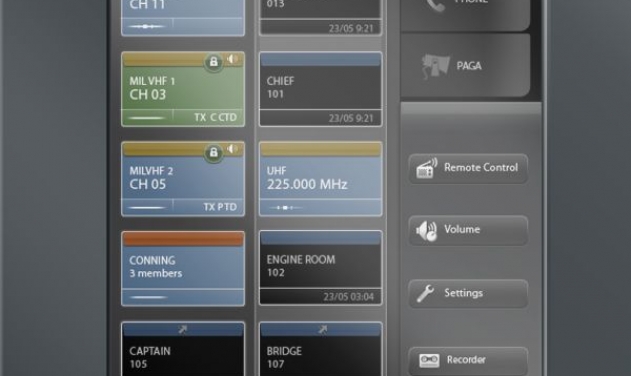Image resolution: width=631 pixels, height=376 pixels.
Task: Click the Remote Control radio icon
Action: (427, 168)
